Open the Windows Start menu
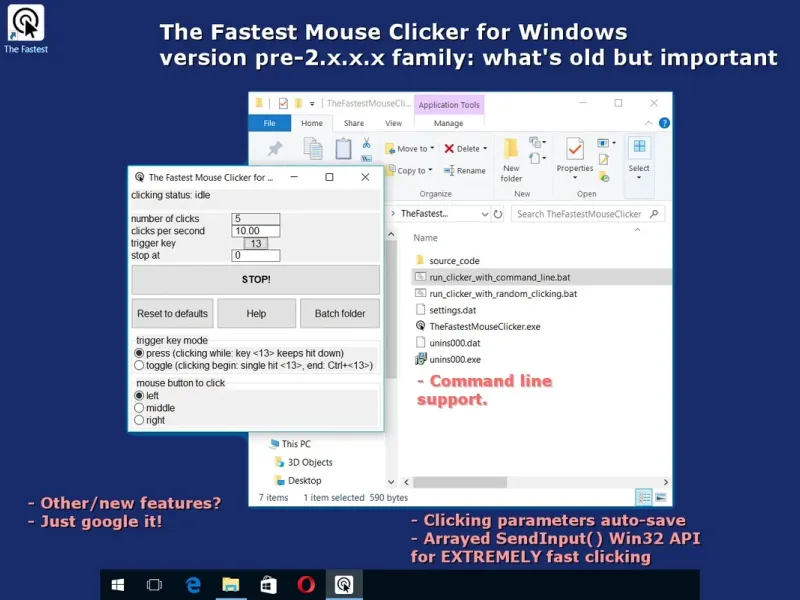 tap(118, 585)
